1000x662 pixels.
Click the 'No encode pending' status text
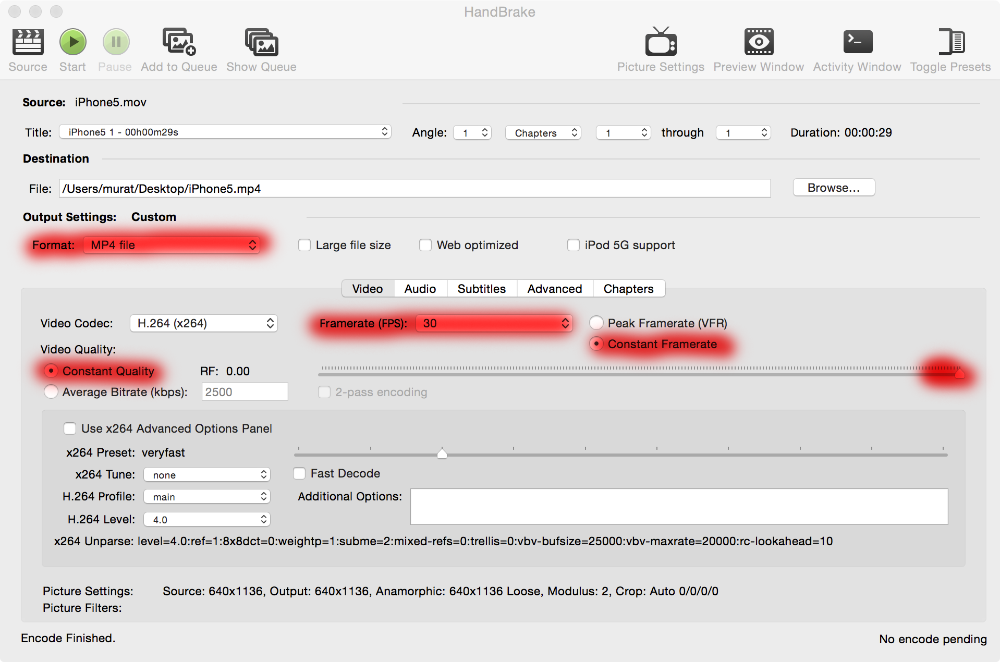pos(932,639)
